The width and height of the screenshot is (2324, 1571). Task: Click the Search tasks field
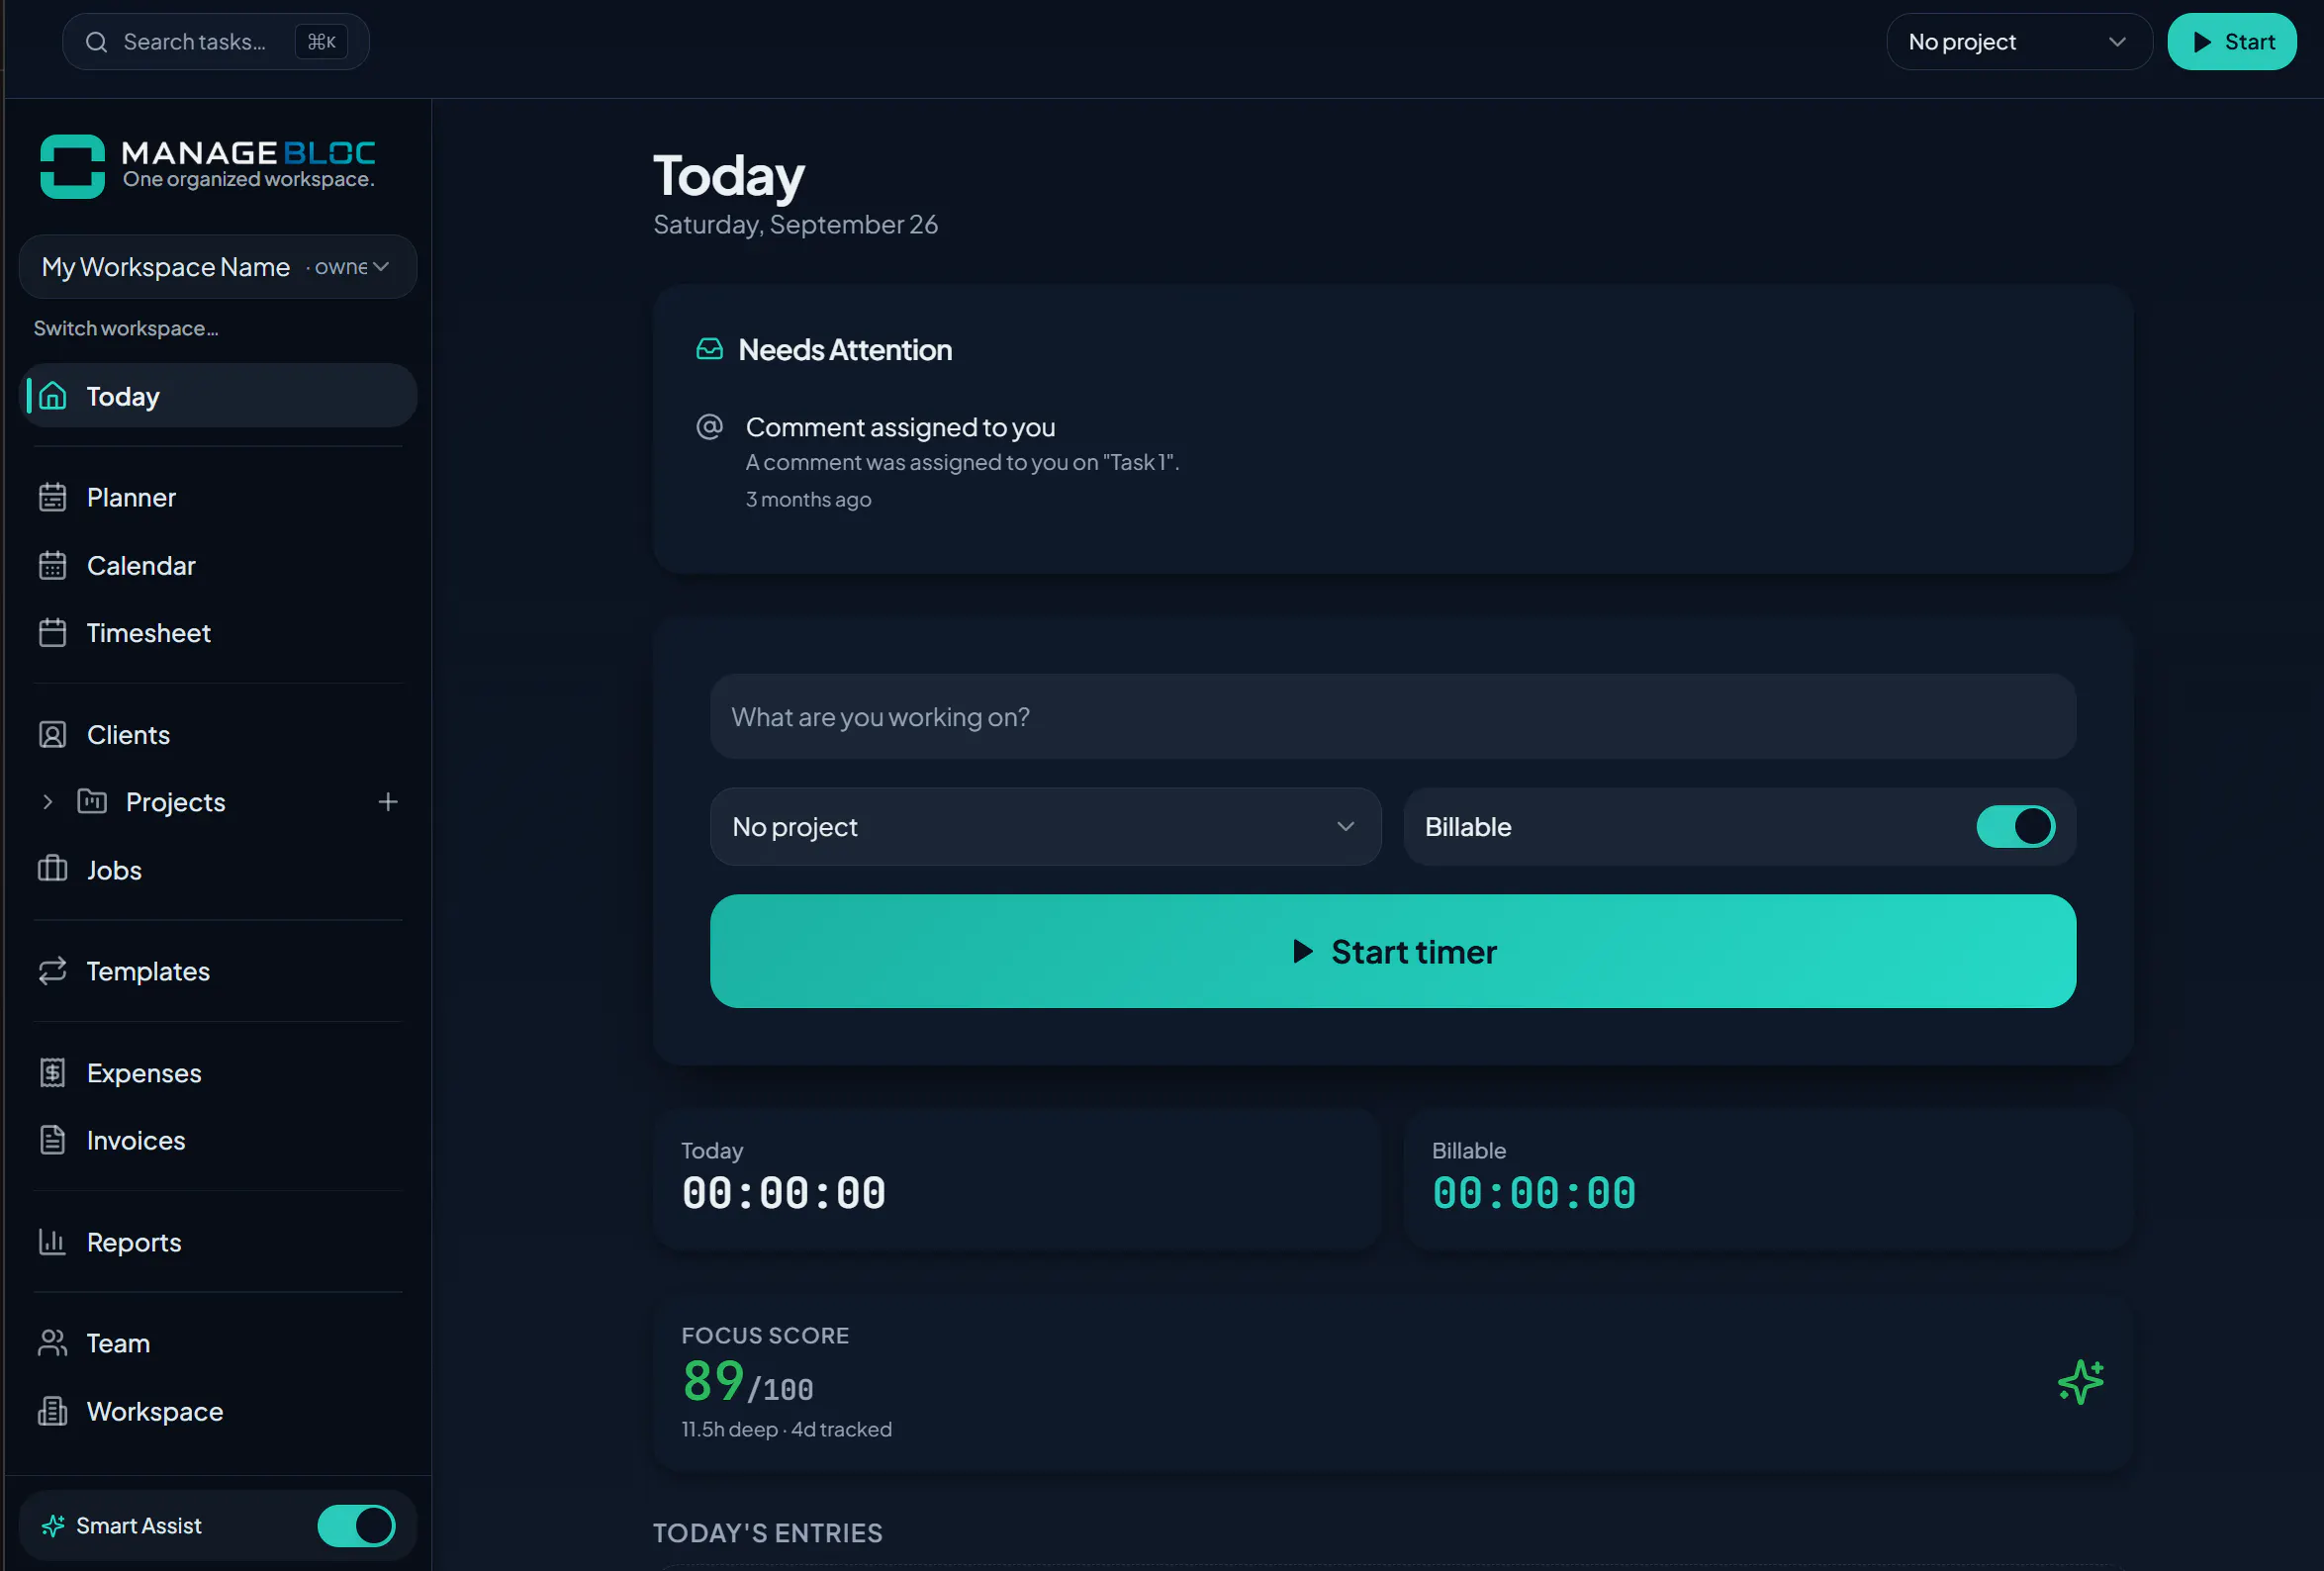coord(216,42)
